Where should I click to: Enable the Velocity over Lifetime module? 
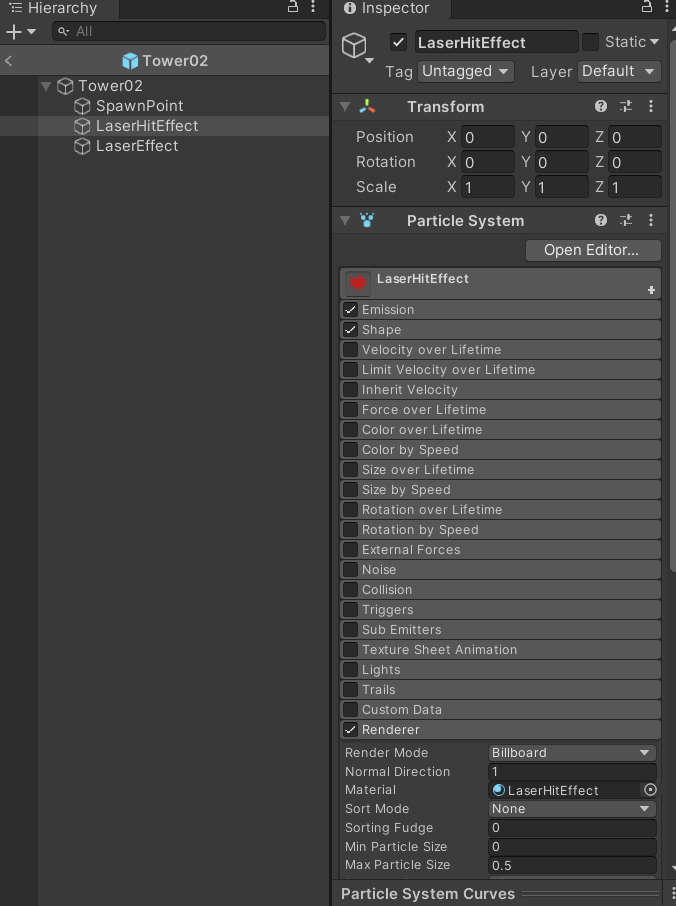tap(351, 350)
